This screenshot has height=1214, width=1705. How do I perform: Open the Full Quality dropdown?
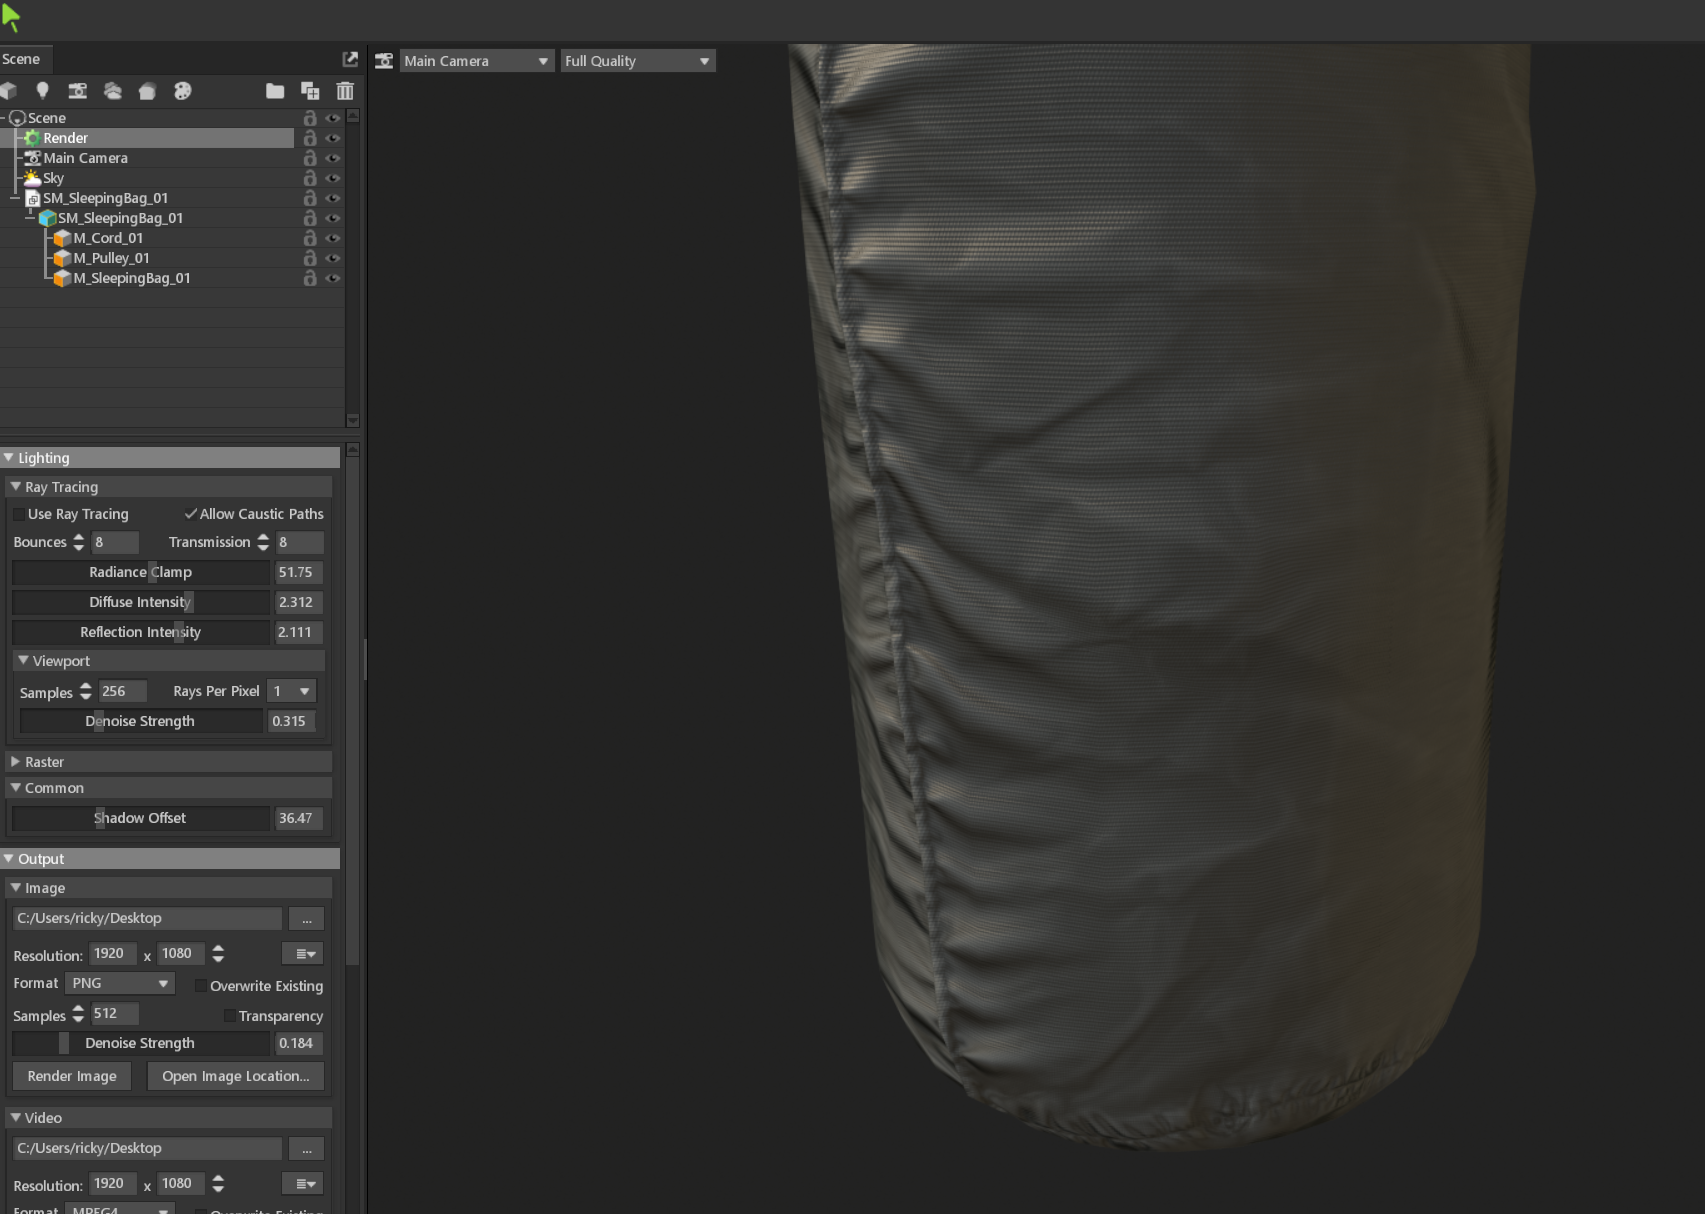637,61
